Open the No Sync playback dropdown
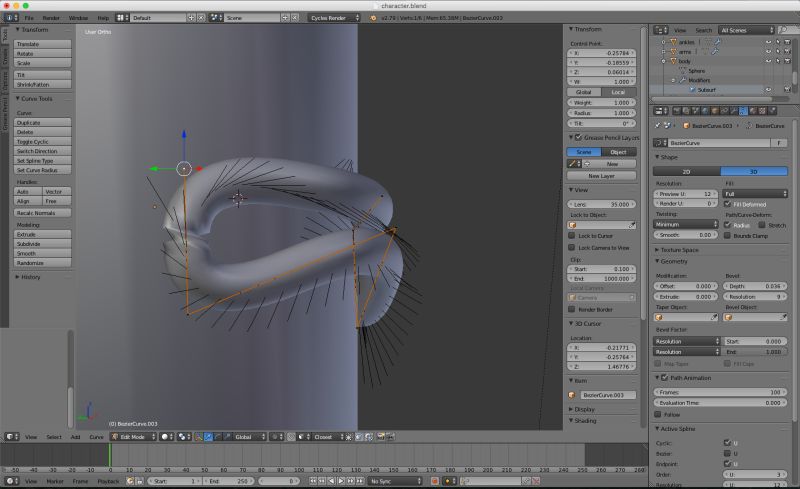 395,481
